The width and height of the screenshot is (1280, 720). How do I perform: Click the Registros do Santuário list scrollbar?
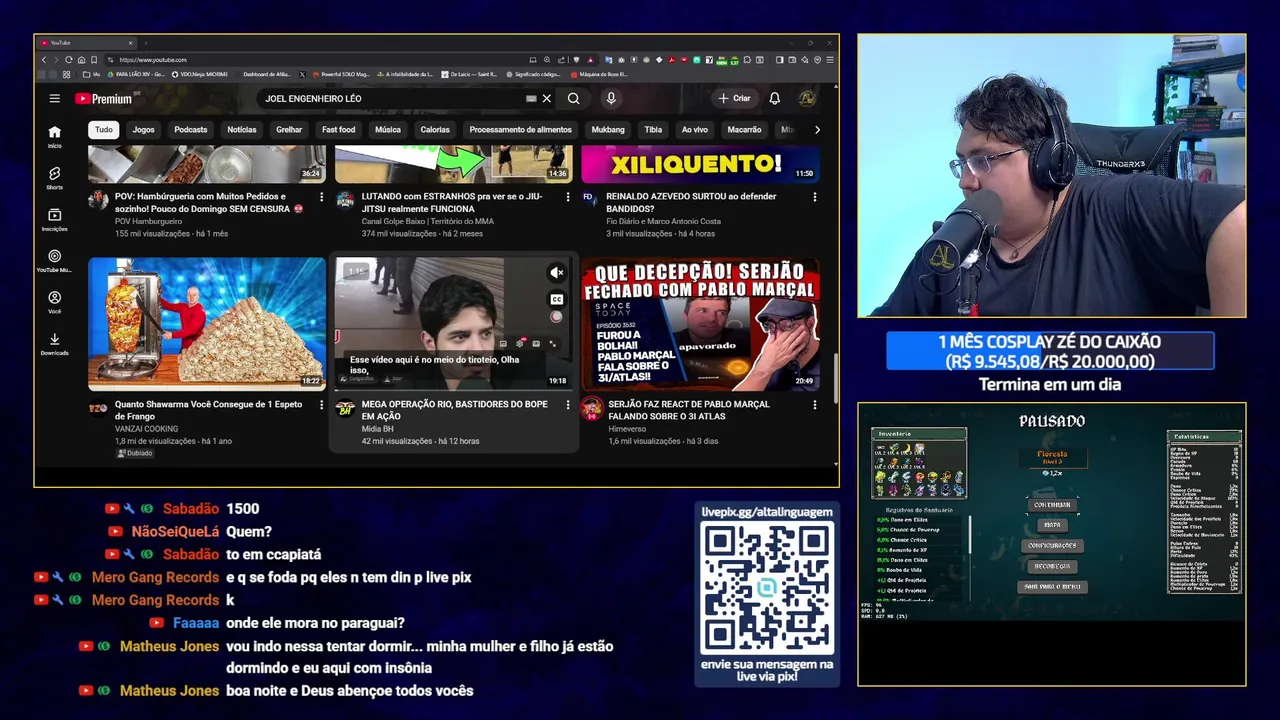[969, 535]
